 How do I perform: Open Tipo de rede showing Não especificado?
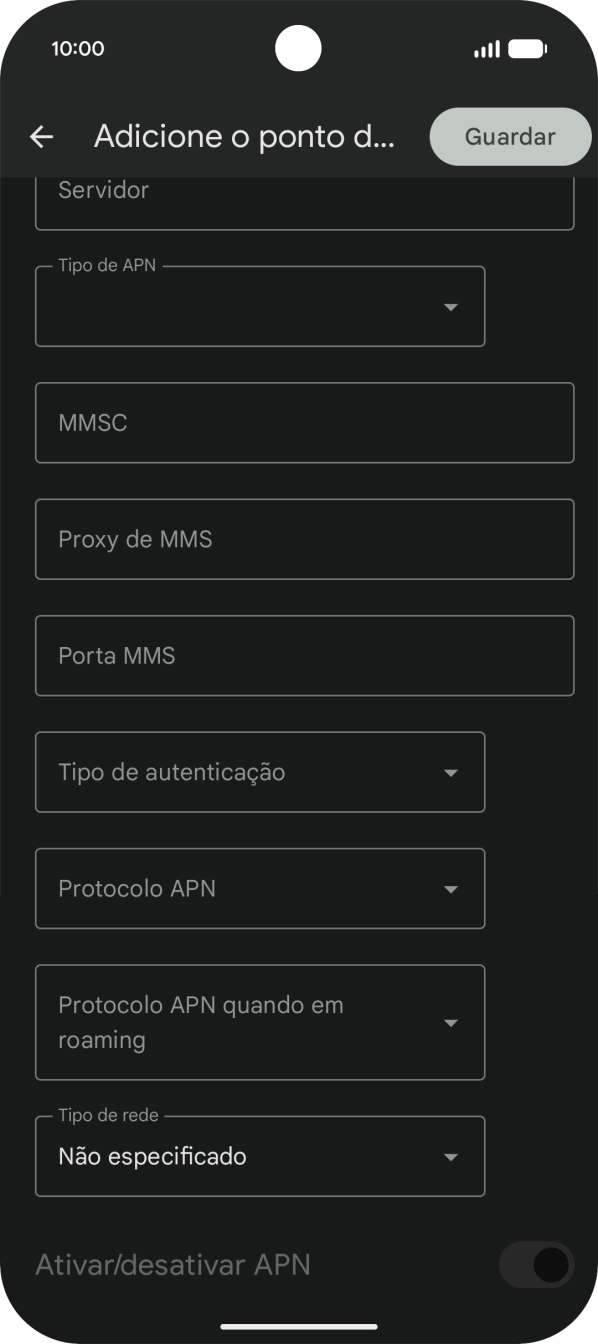coord(260,1156)
